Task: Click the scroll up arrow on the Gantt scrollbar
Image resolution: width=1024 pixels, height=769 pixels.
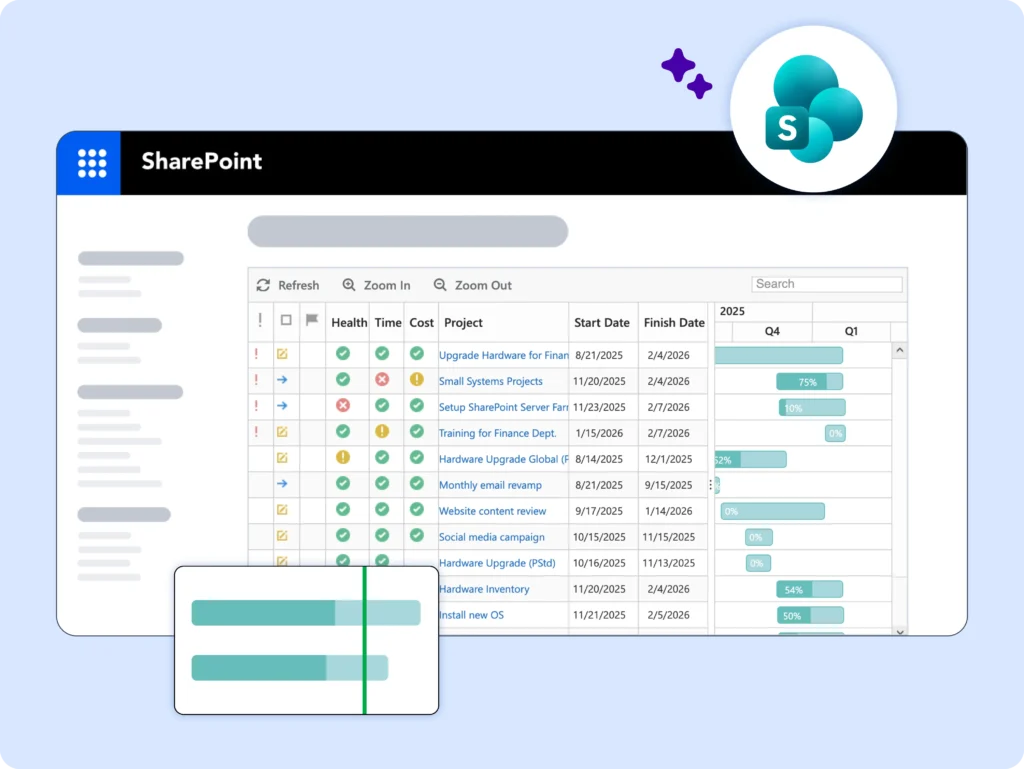Action: tap(899, 351)
